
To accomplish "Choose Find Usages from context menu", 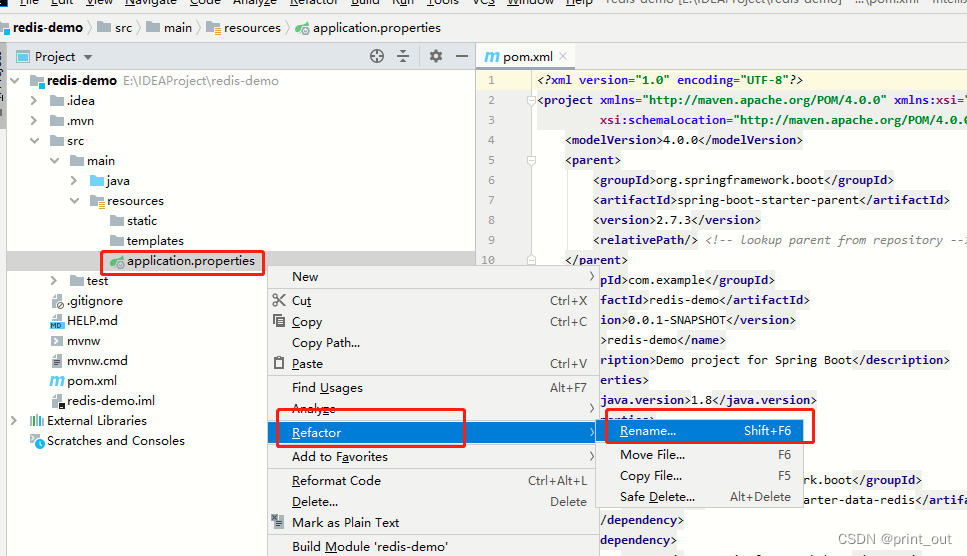I will [433, 388].
